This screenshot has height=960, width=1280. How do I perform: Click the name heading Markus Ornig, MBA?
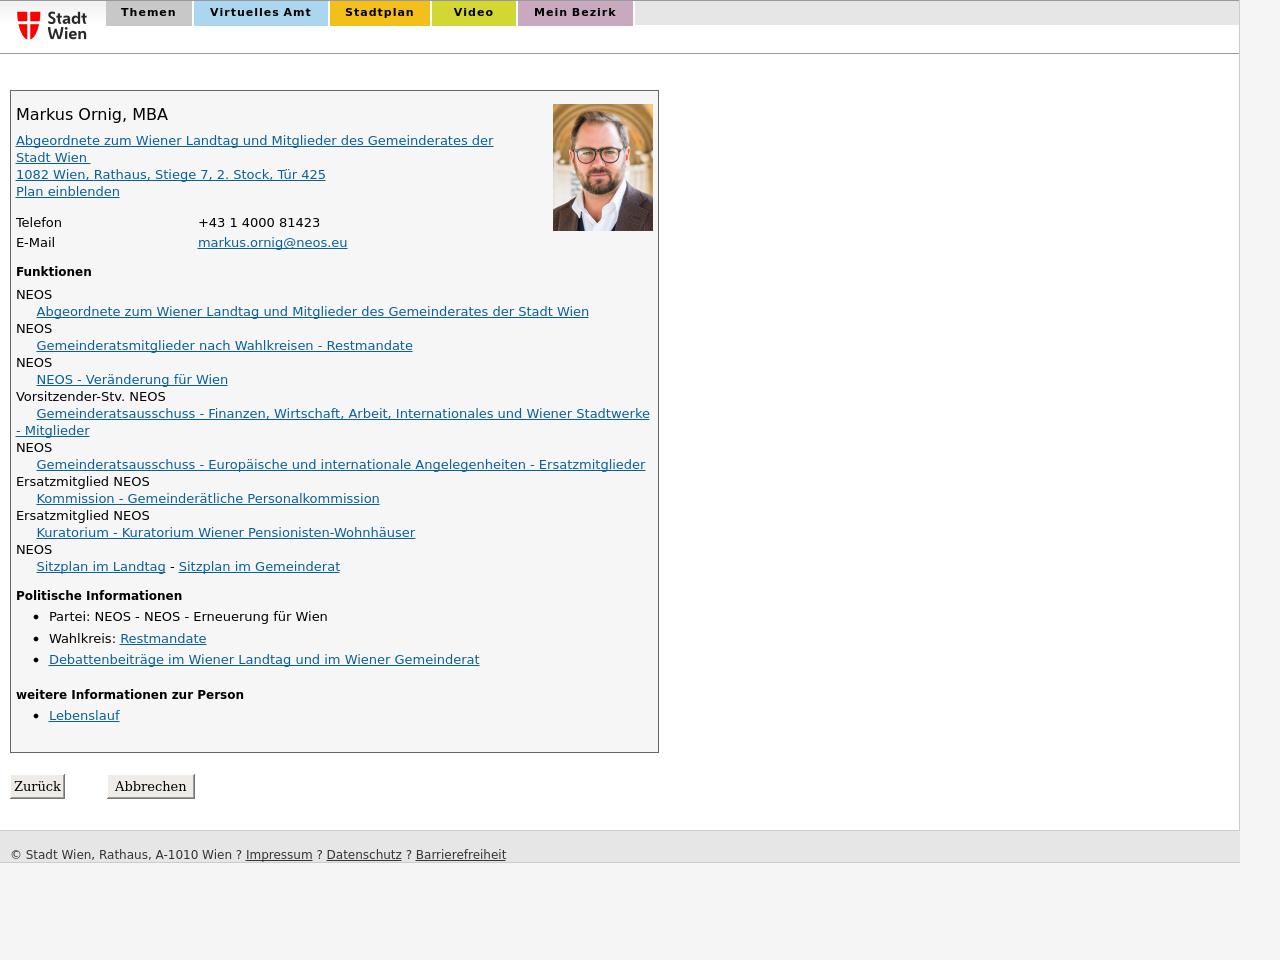(92, 114)
